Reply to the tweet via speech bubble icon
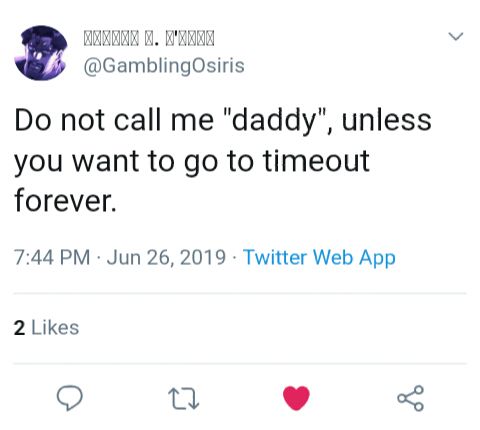 point(70,398)
